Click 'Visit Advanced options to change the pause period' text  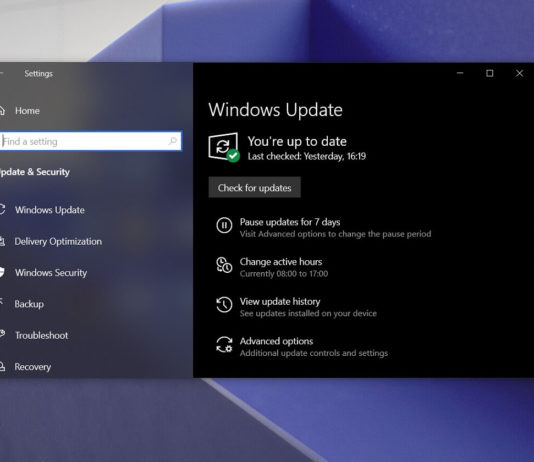click(335, 234)
